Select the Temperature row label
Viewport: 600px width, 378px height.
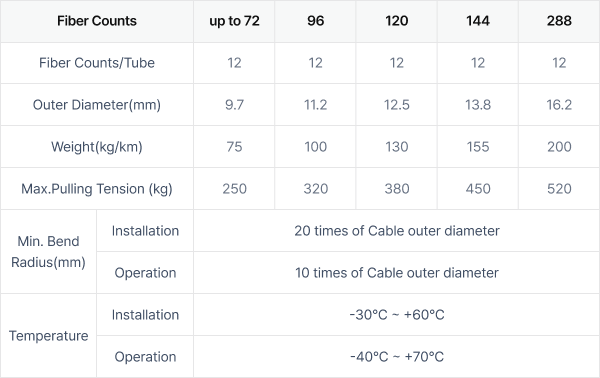click(48, 336)
